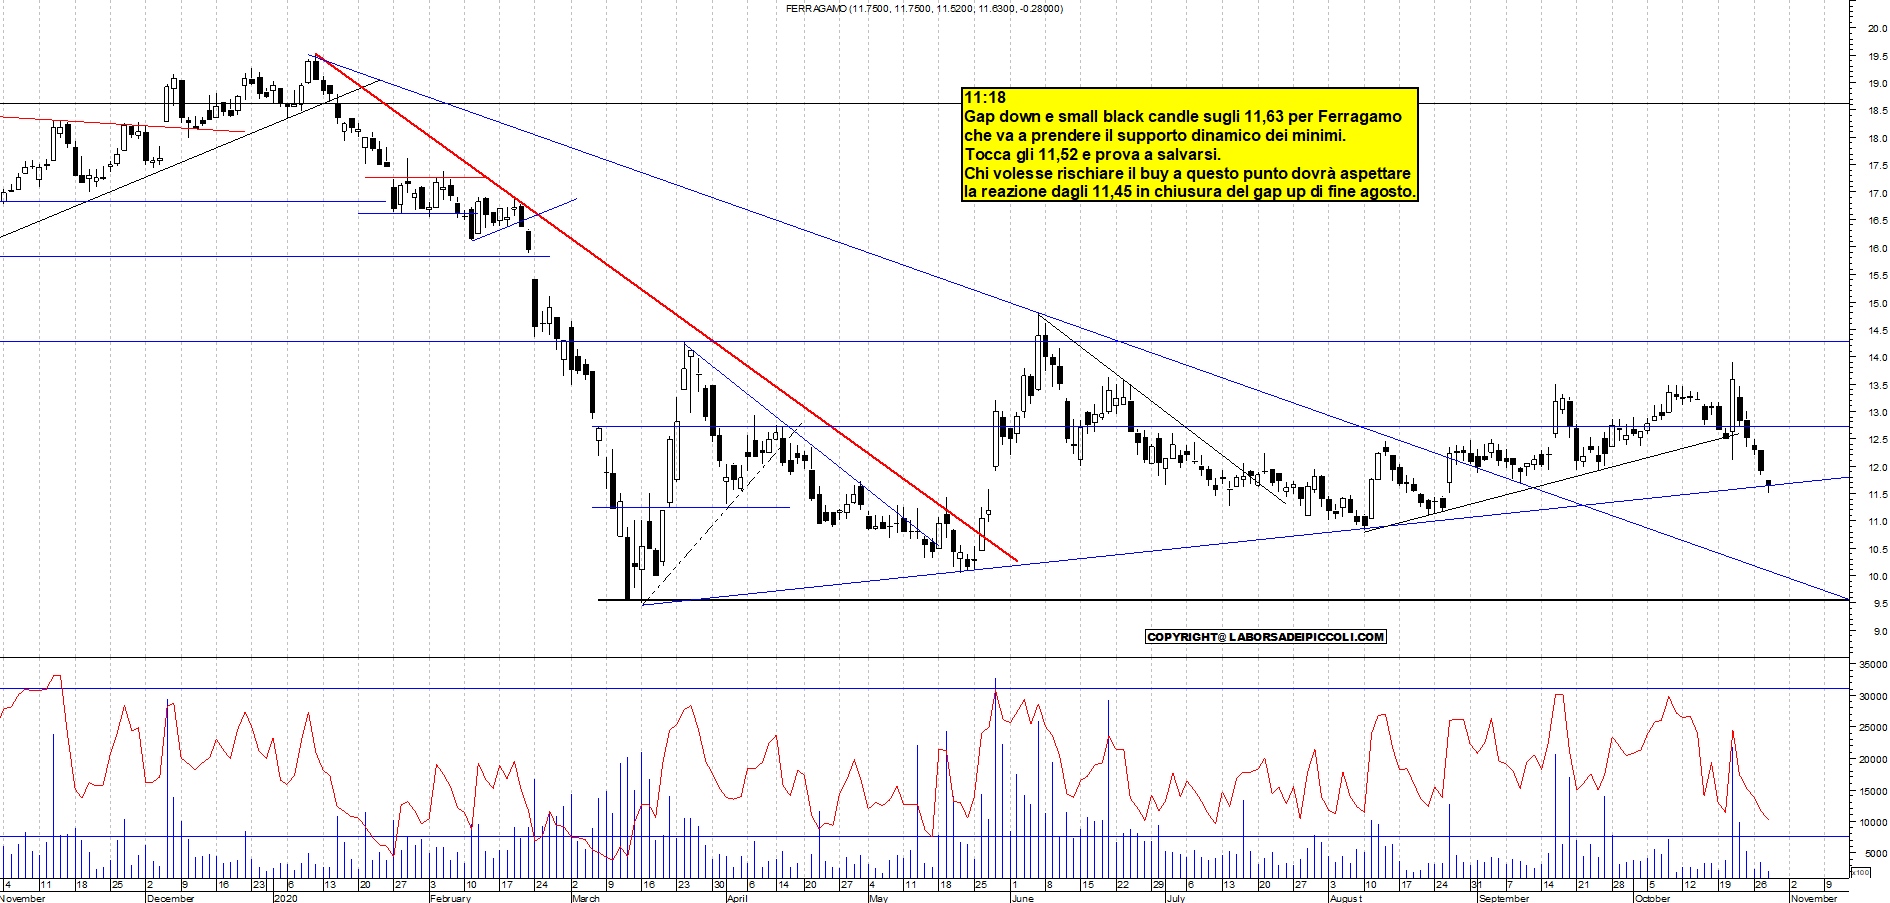Viewport: 1890px width, 903px height.
Task: Click the August month label
Action: (1345, 898)
